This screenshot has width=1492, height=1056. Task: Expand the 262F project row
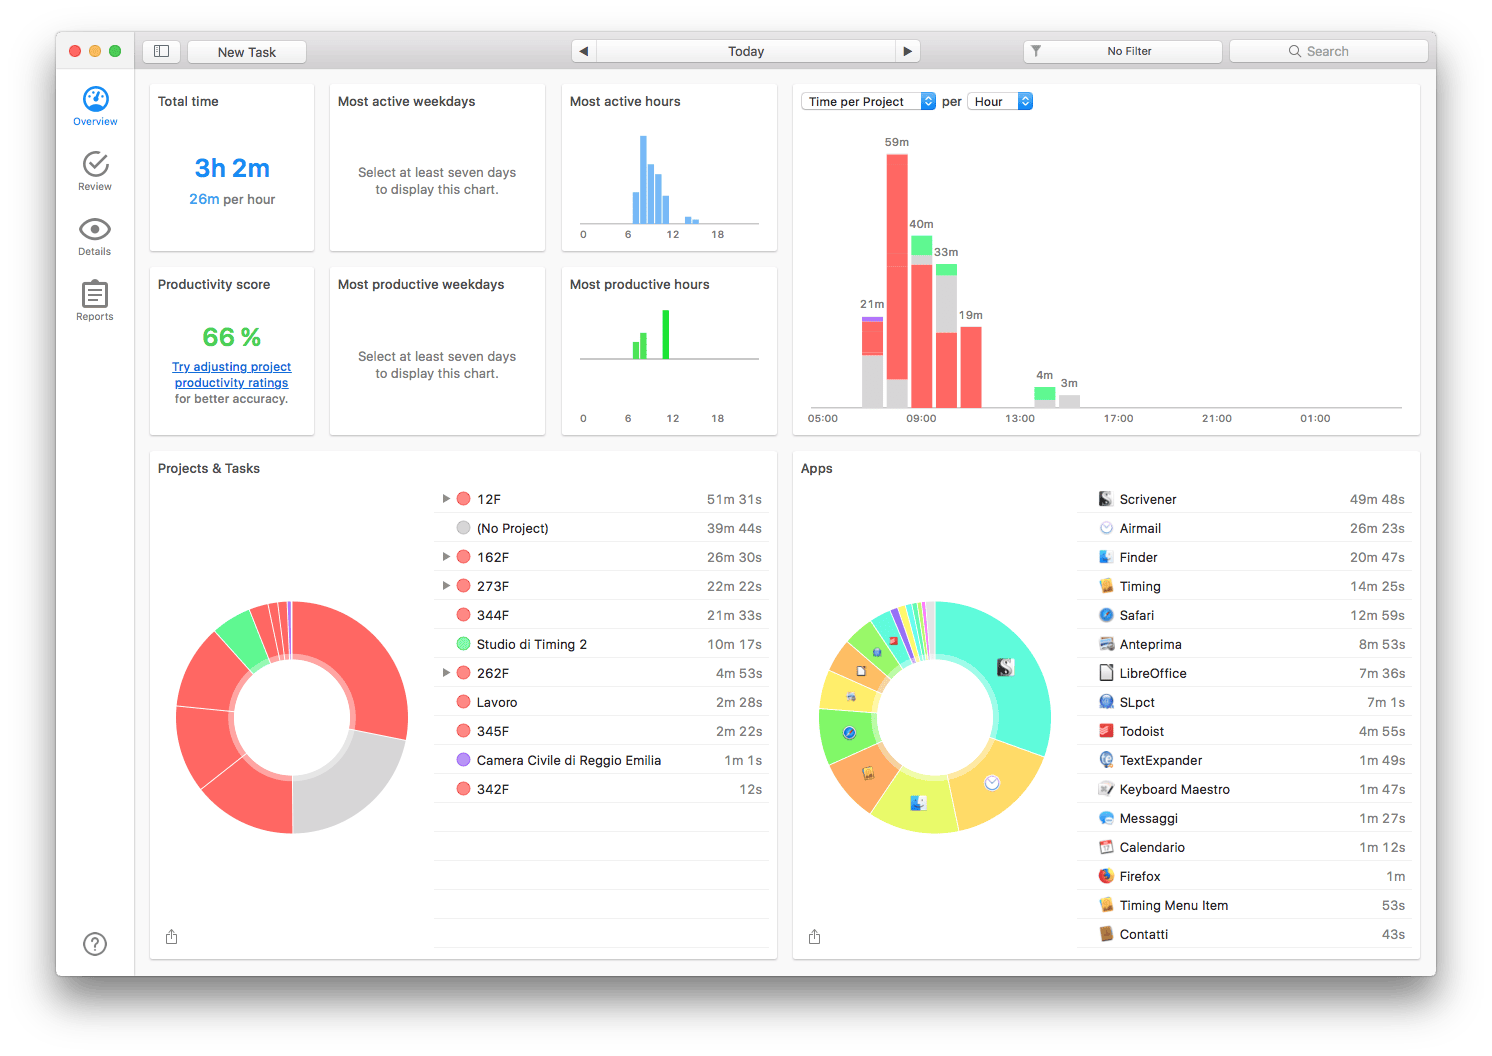coord(446,672)
